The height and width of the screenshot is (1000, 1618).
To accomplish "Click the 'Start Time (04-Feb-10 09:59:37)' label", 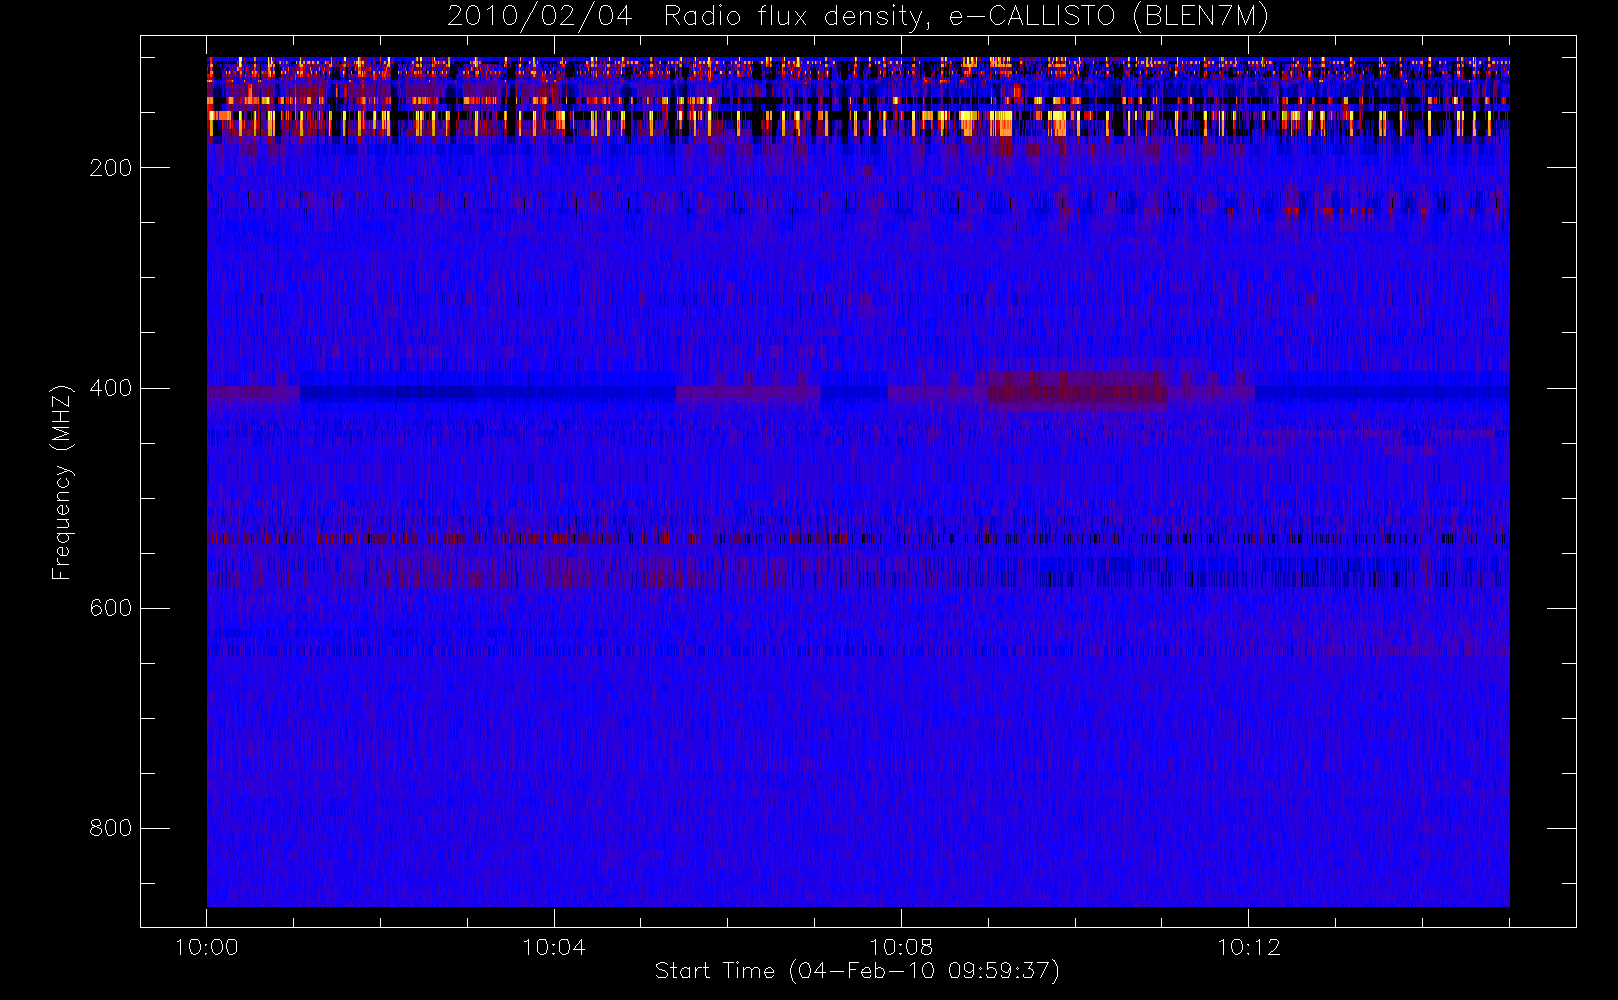I will point(857,971).
